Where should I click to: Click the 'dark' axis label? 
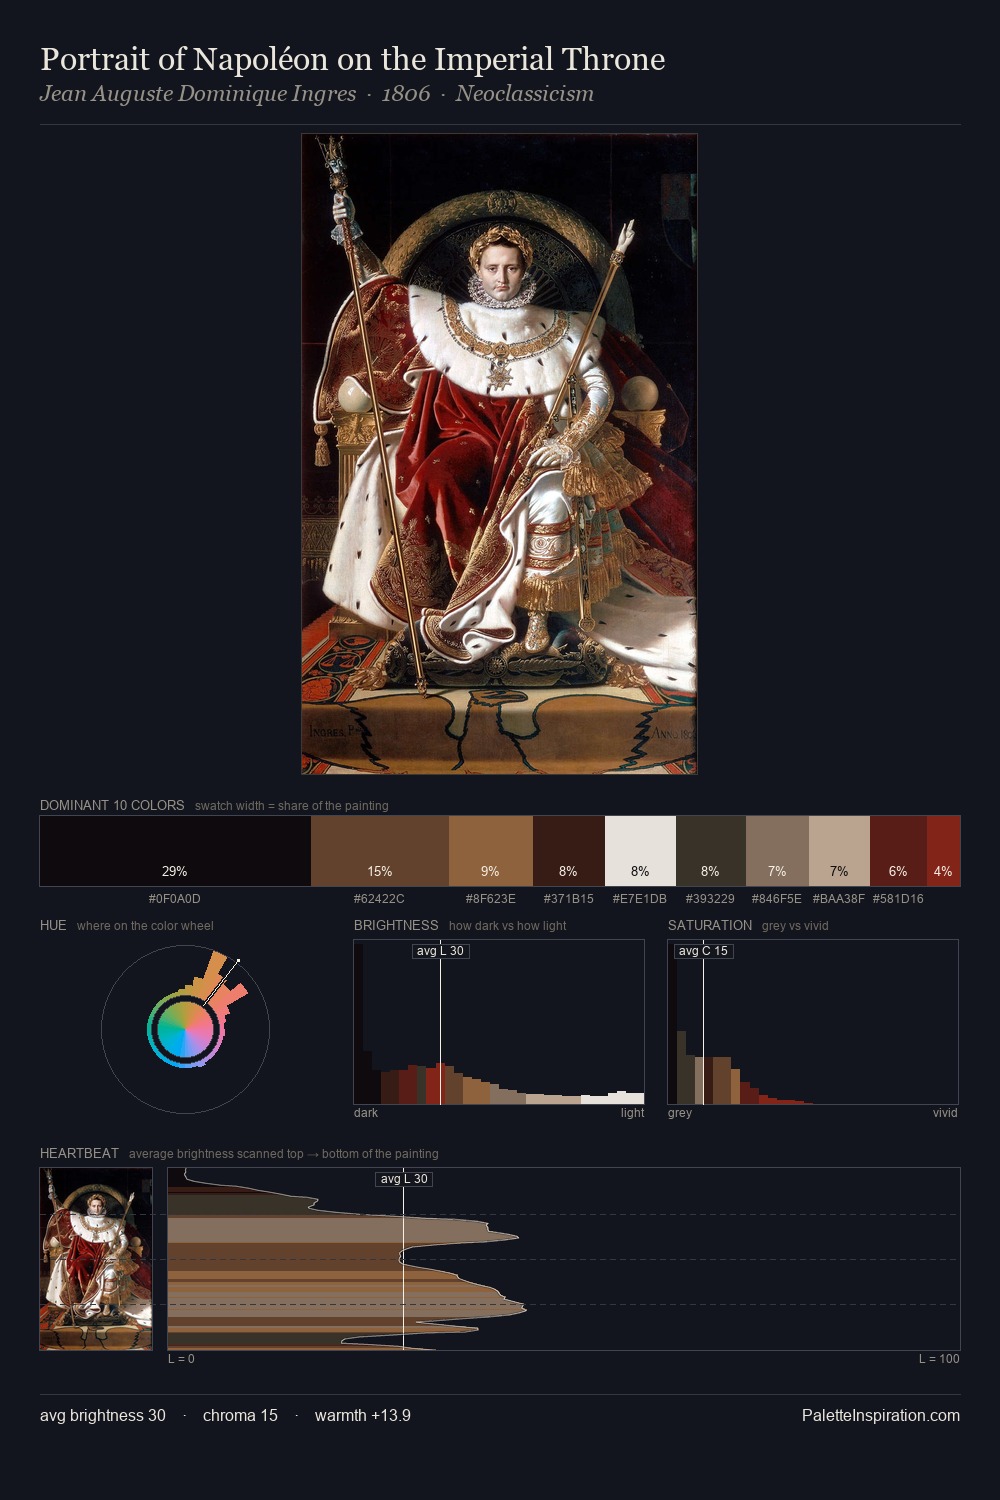coord(366,1113)
